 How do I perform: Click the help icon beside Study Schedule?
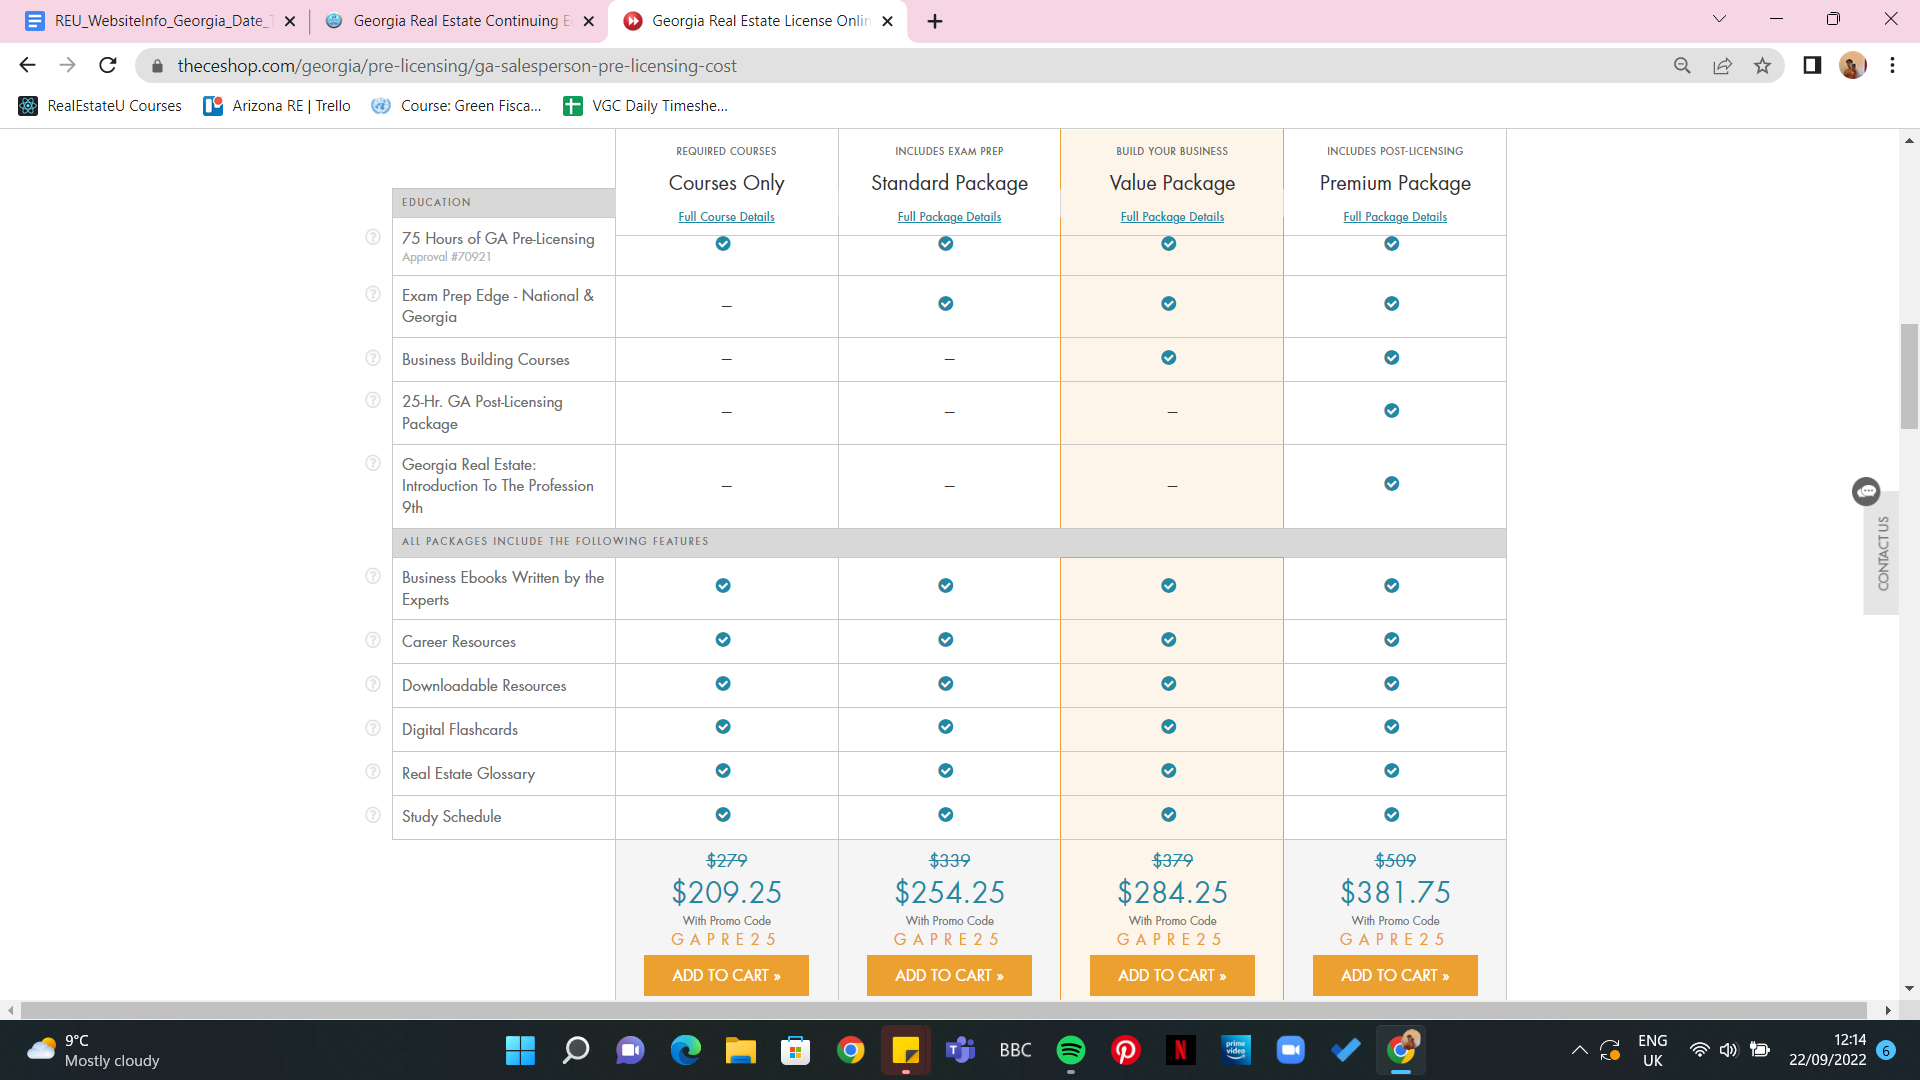pos(373,815)
